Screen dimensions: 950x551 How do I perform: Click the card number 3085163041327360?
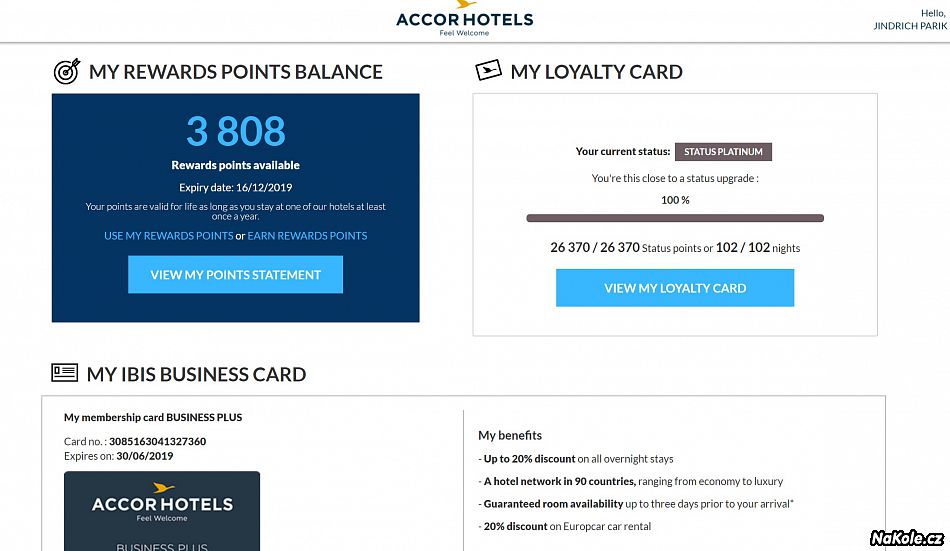tap(158, 441)
